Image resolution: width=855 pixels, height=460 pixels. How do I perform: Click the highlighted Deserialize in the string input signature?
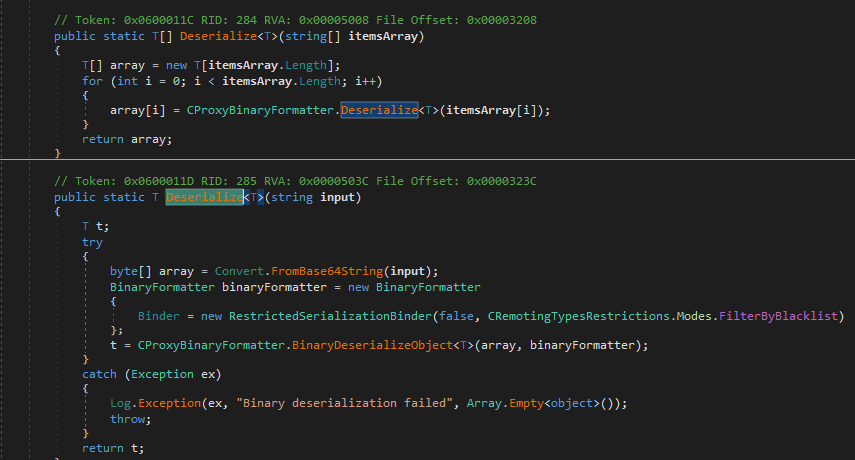coord(204,197)
